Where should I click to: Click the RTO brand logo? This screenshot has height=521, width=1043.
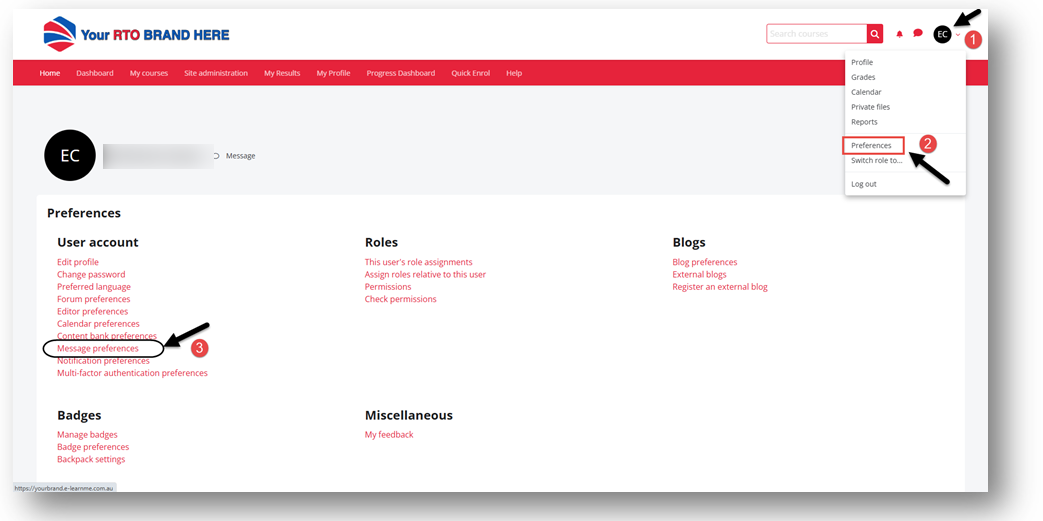(x=136, y=34)
